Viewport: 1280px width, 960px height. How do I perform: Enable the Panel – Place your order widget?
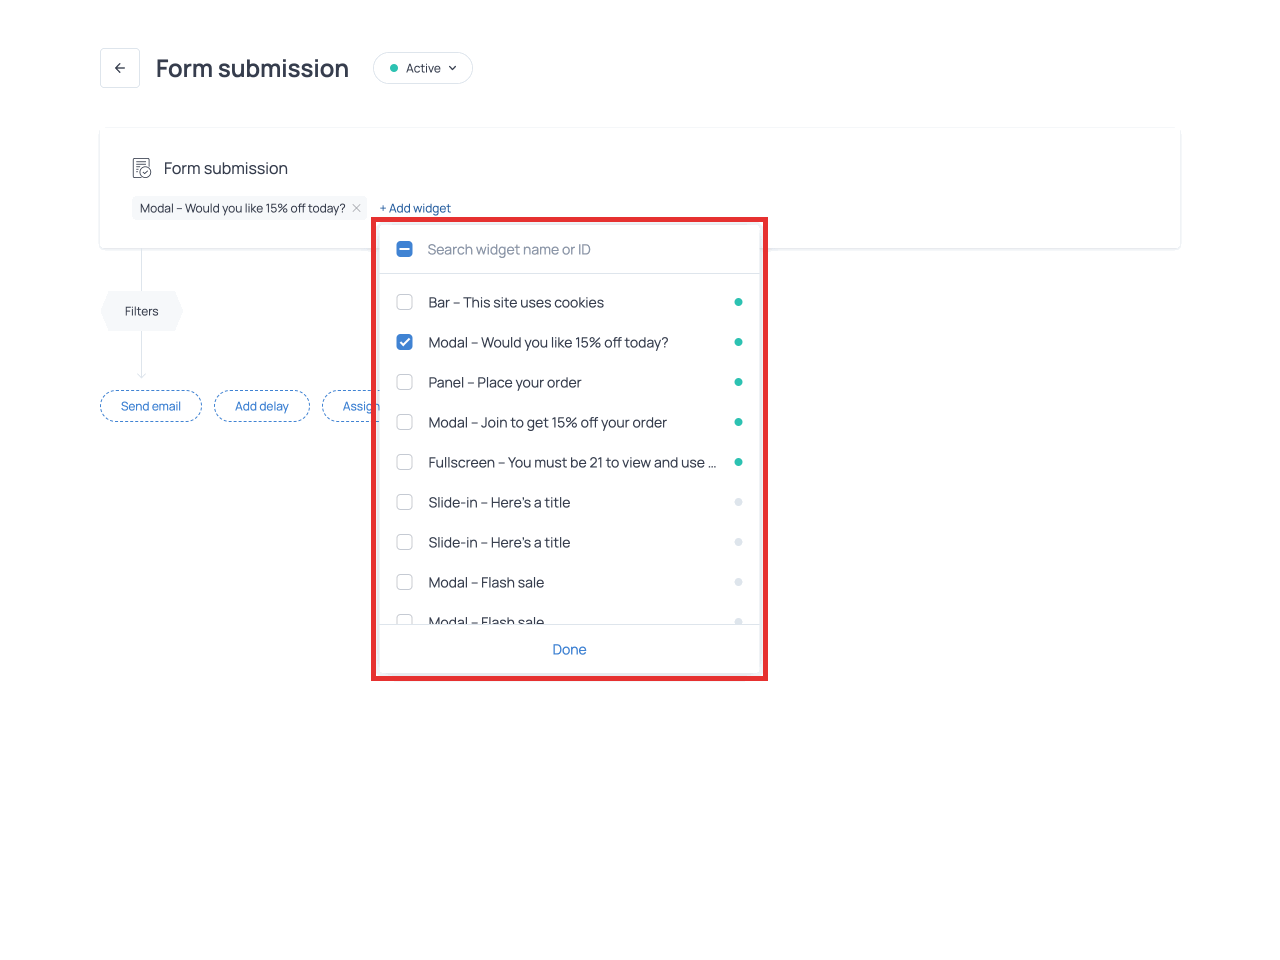(x=404, y=381)
